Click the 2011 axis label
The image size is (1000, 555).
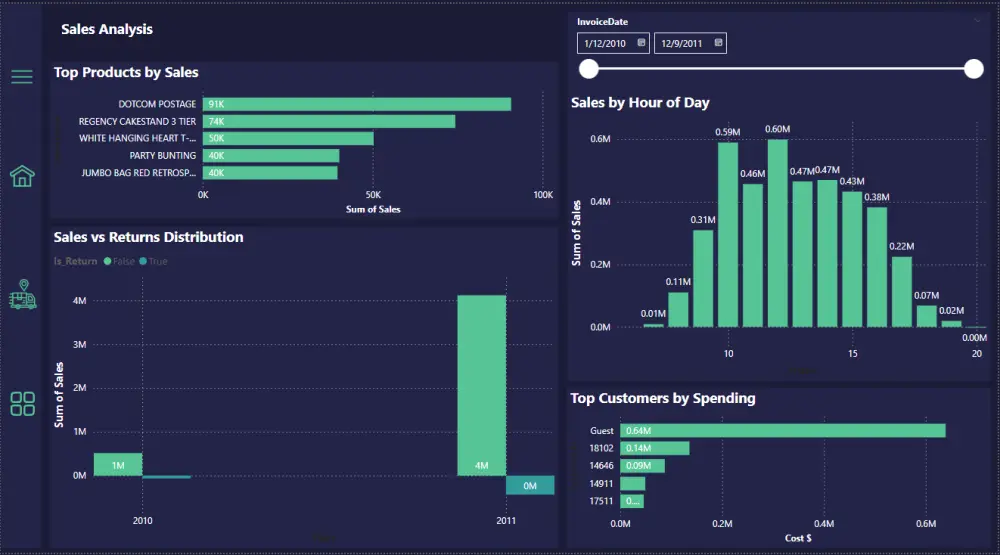click(506, 521)
